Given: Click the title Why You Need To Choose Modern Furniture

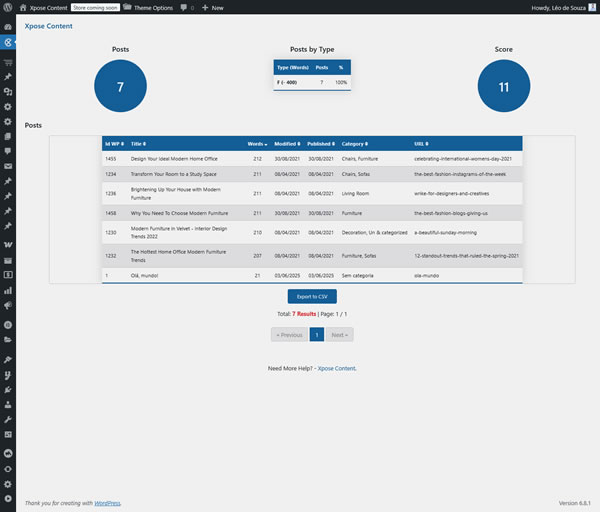Looking at the screenshot, I should click(x=179, y=213).
